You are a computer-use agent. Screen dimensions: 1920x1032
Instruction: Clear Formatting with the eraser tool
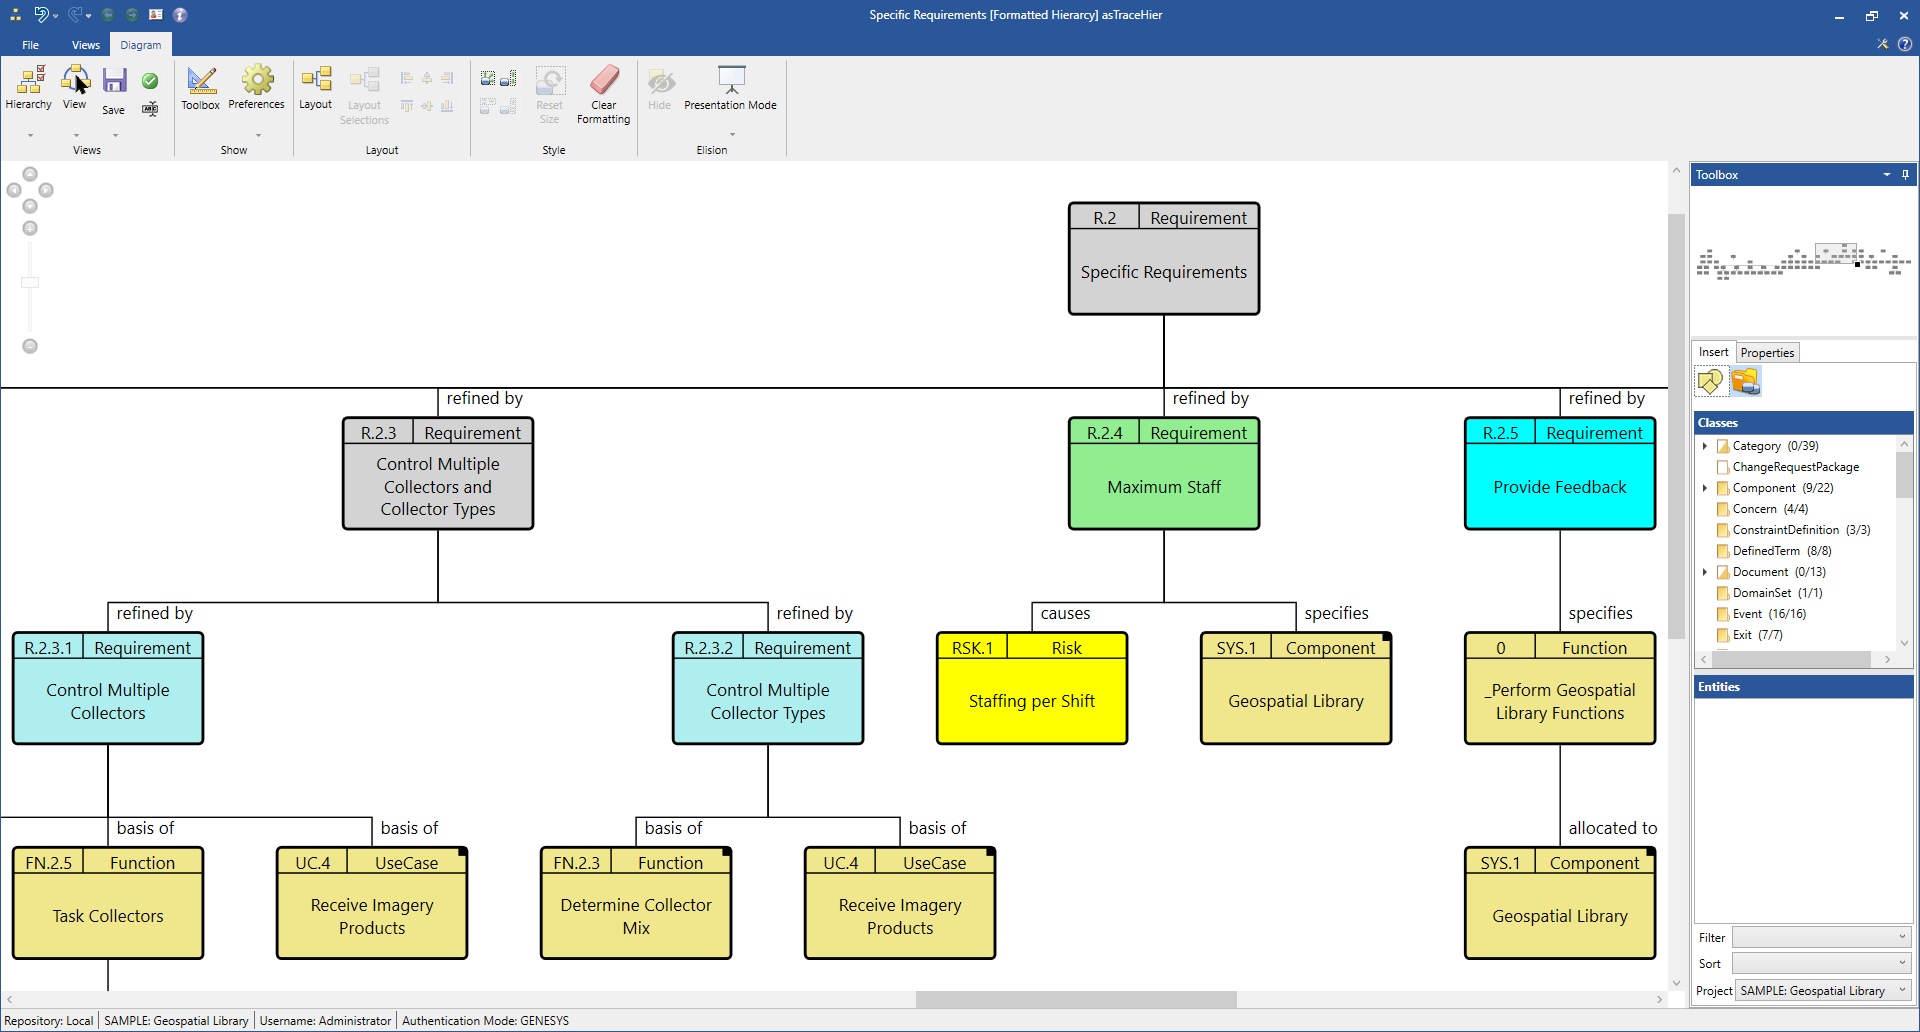click(x=603, y=95)
